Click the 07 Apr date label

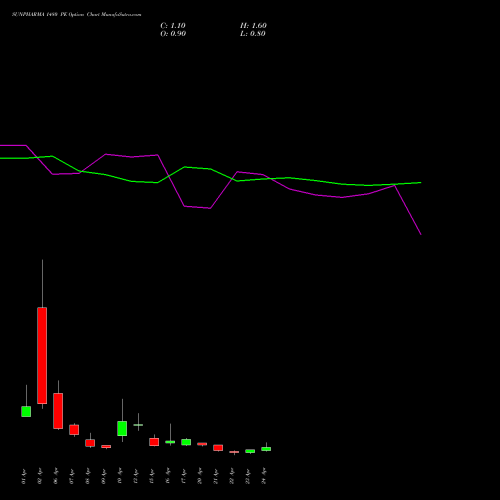tap(72, 476)
